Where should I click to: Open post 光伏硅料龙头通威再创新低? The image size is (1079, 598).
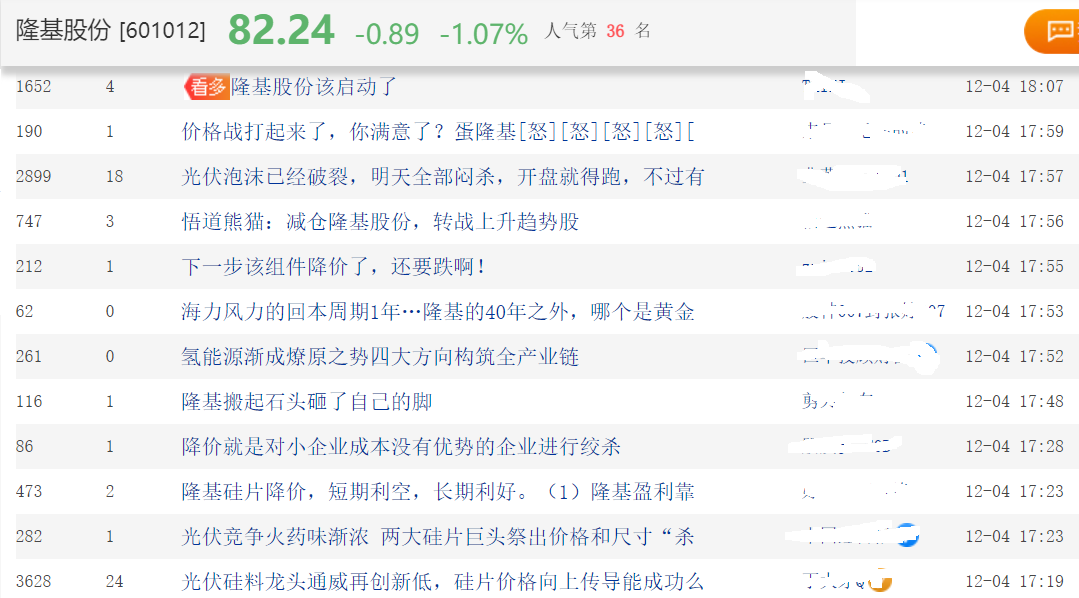coord(442,581)
